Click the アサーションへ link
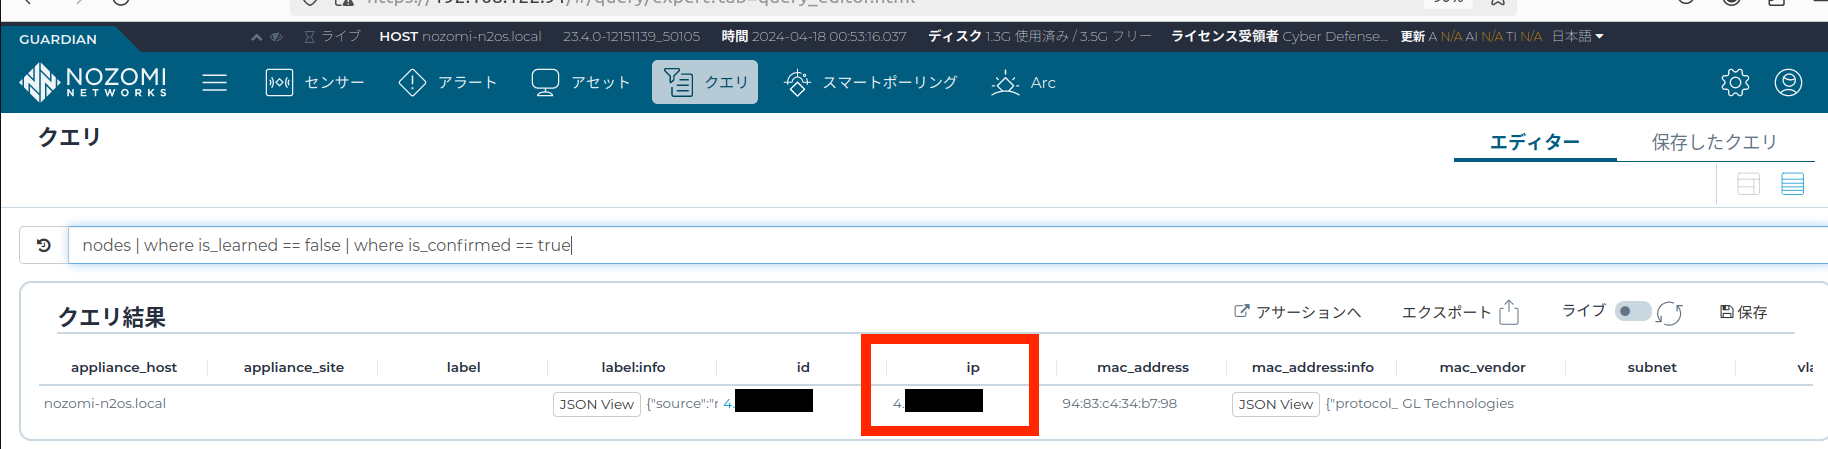The image size is (1828, 449). (1297, 313)
